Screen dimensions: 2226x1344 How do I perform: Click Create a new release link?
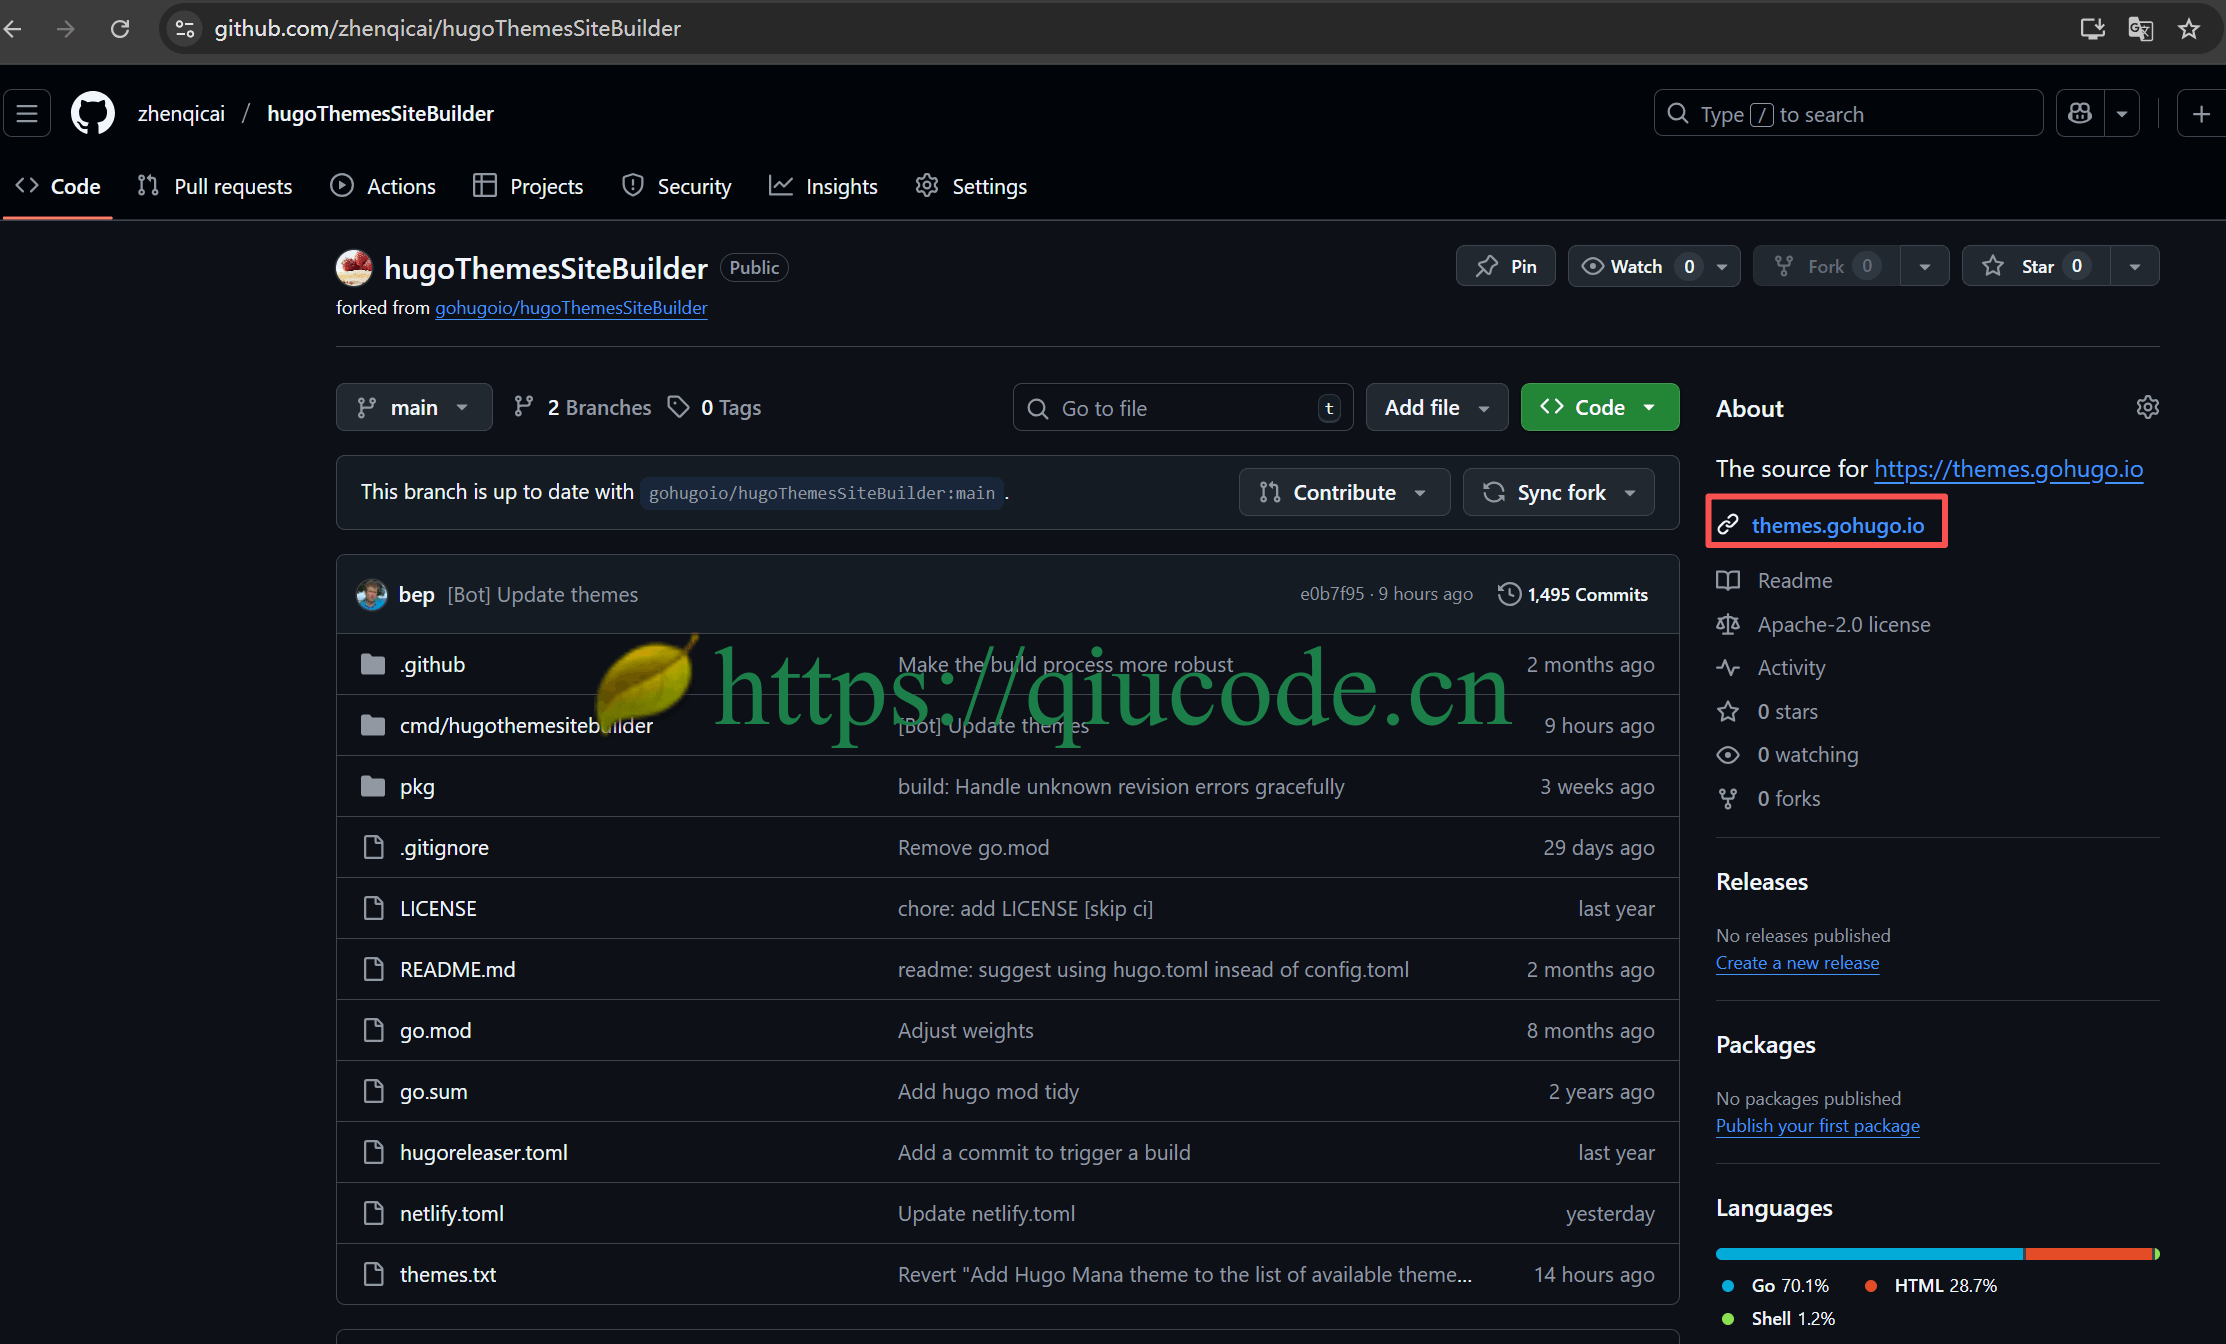[x=1797, y=963]
